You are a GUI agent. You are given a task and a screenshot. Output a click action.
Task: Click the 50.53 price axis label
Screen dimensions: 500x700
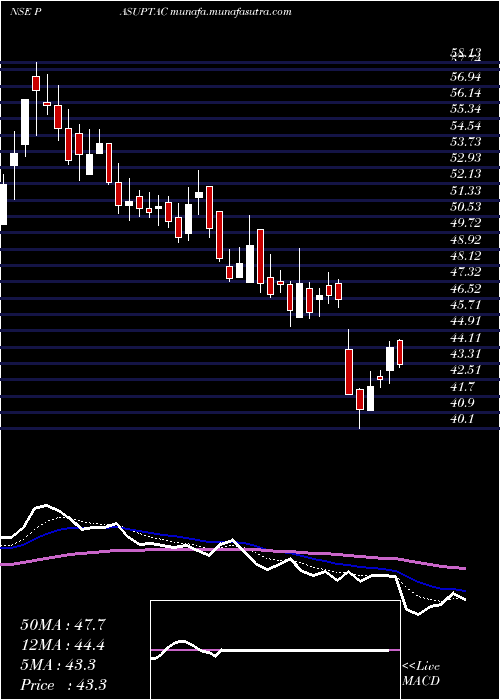pos(466,207)
